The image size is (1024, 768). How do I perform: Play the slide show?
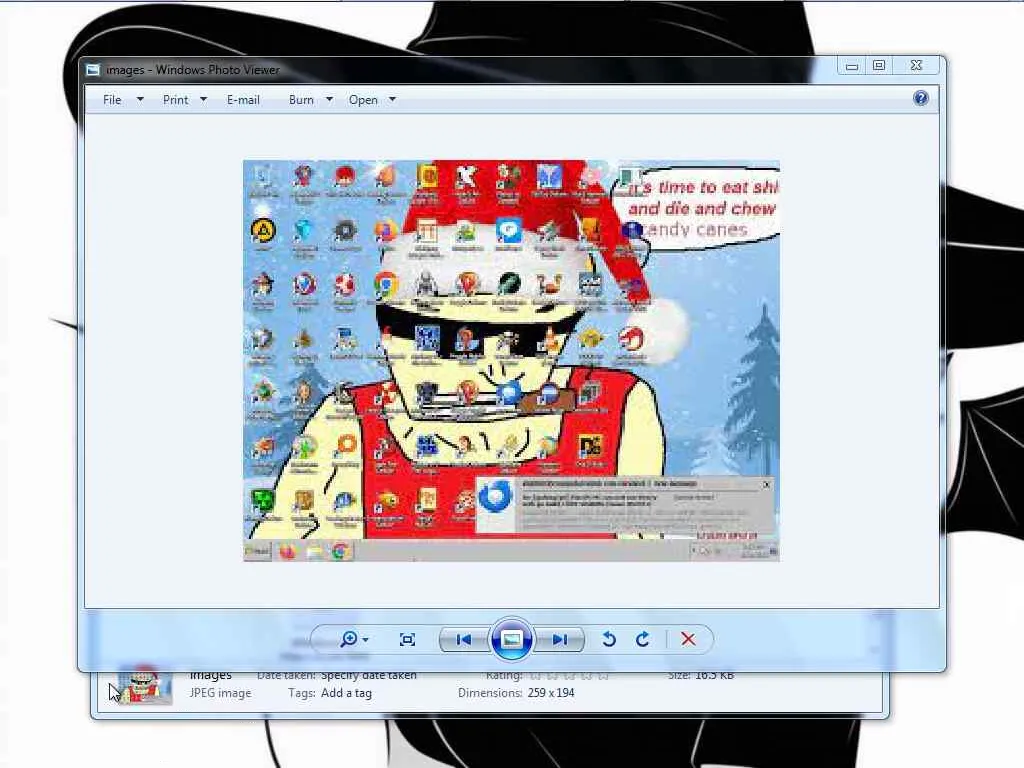pos(511,639)
